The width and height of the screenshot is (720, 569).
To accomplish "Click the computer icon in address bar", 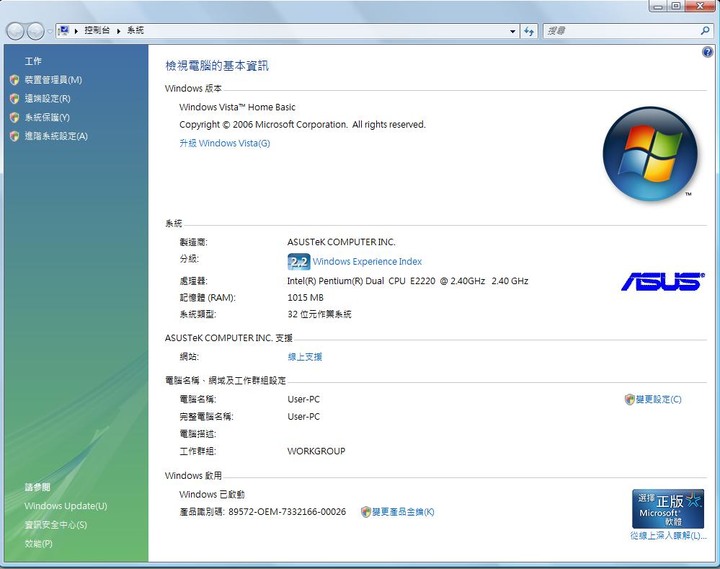I will [64, 31].
